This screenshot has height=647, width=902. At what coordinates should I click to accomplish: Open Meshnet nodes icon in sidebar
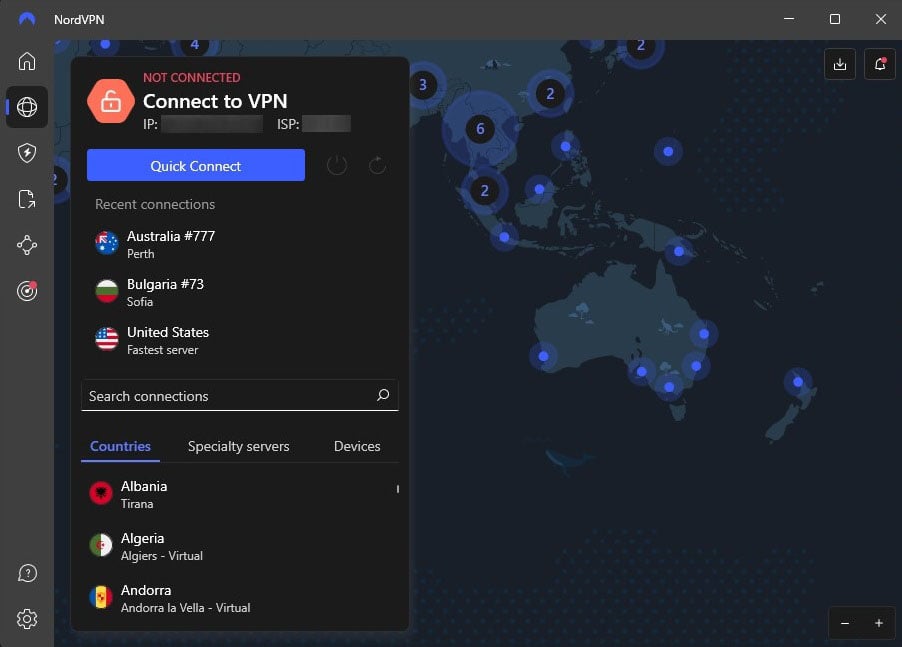[x=27, y=245]
